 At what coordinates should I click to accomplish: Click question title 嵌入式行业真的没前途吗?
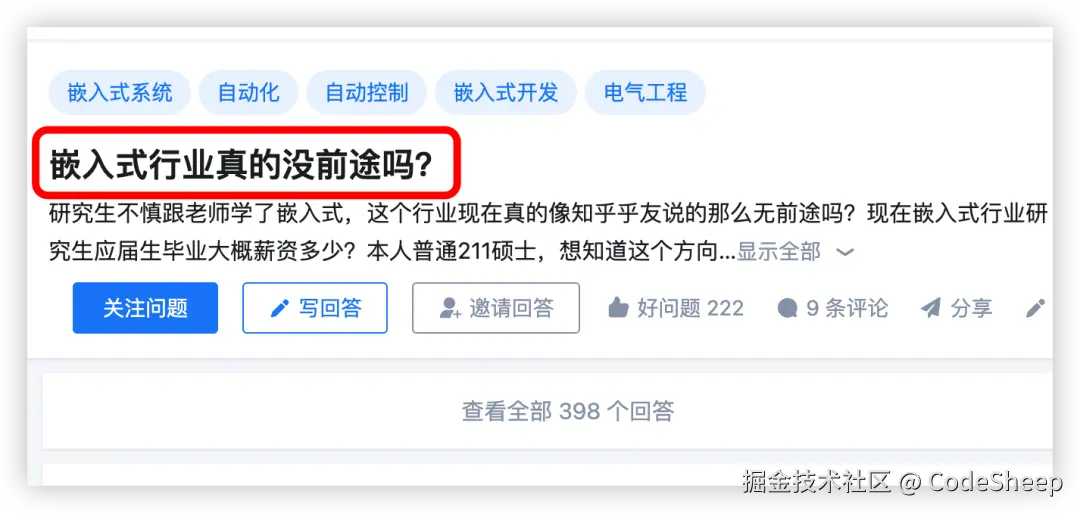(x=241, y=165)
